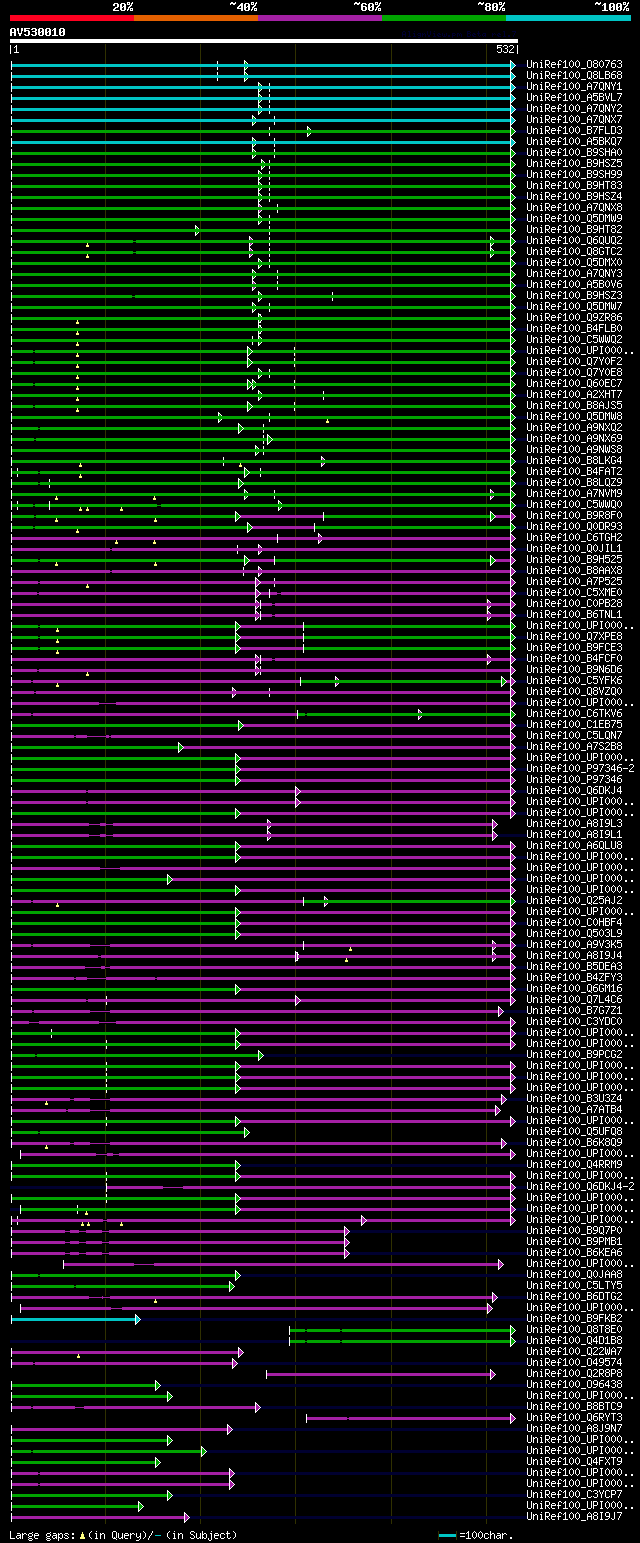Select hit label UniRef100_B9SH99

coord(574,174)
